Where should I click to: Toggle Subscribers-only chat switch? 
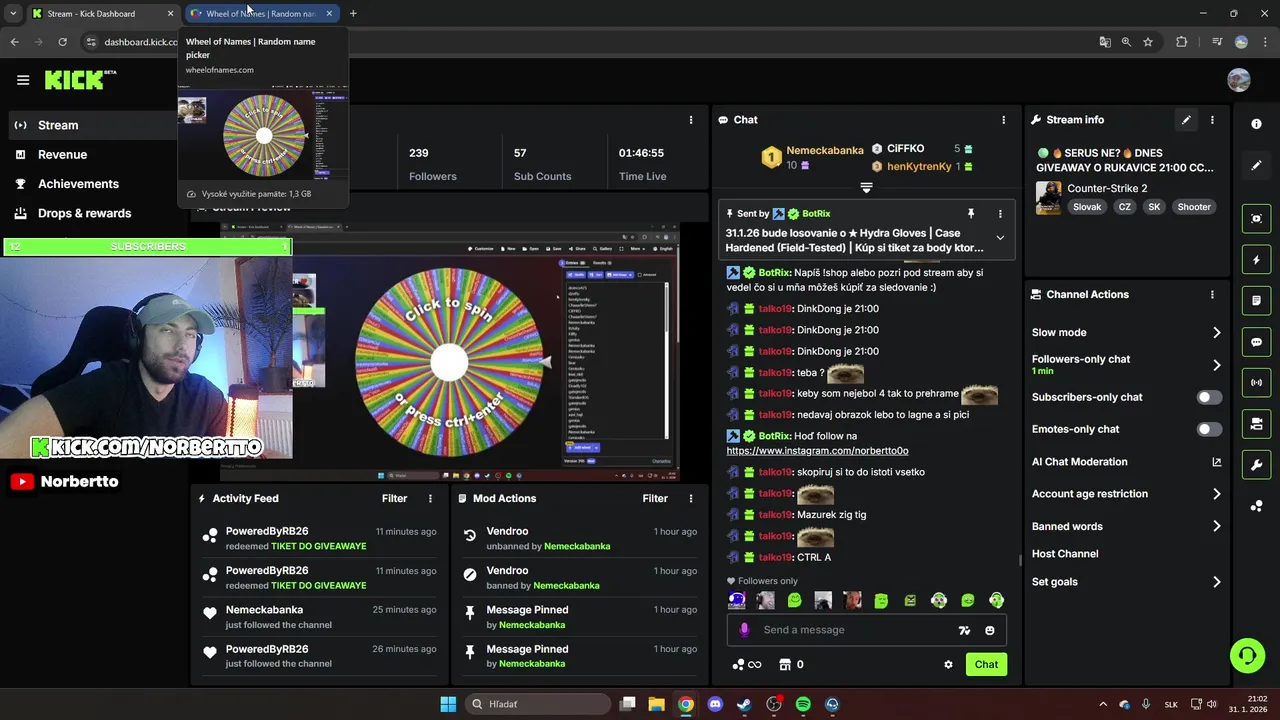pyautogui.click(x=1209, y=397)
